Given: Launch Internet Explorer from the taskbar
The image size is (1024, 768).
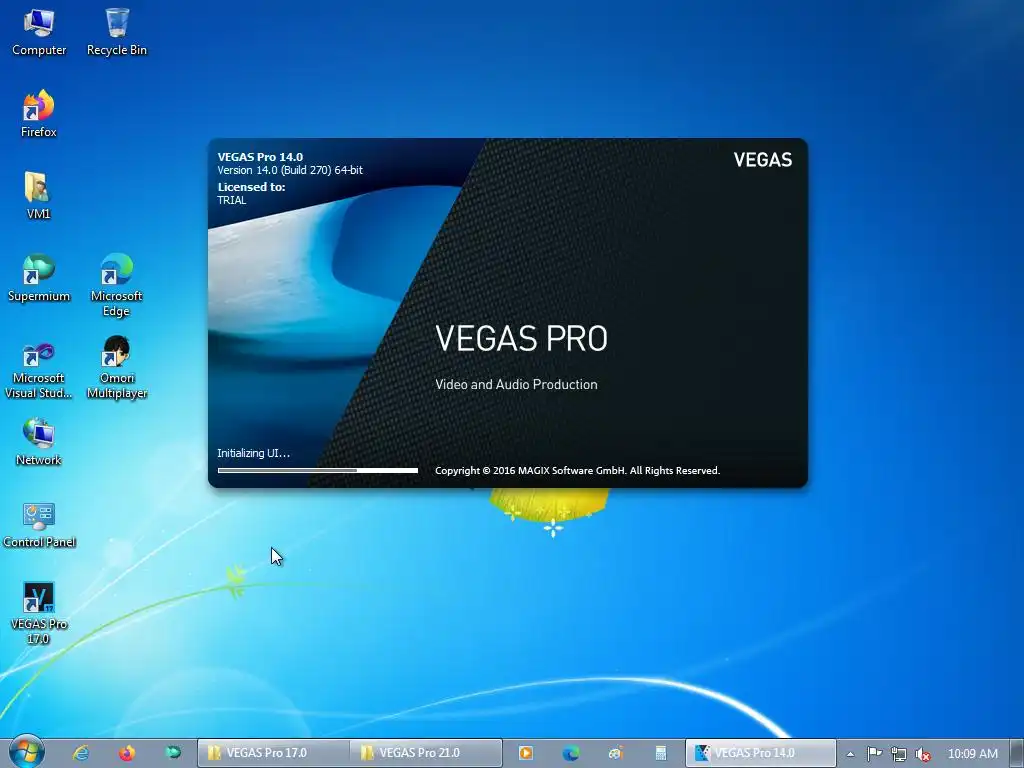Looking at the screenshot, I should point(81,753).
